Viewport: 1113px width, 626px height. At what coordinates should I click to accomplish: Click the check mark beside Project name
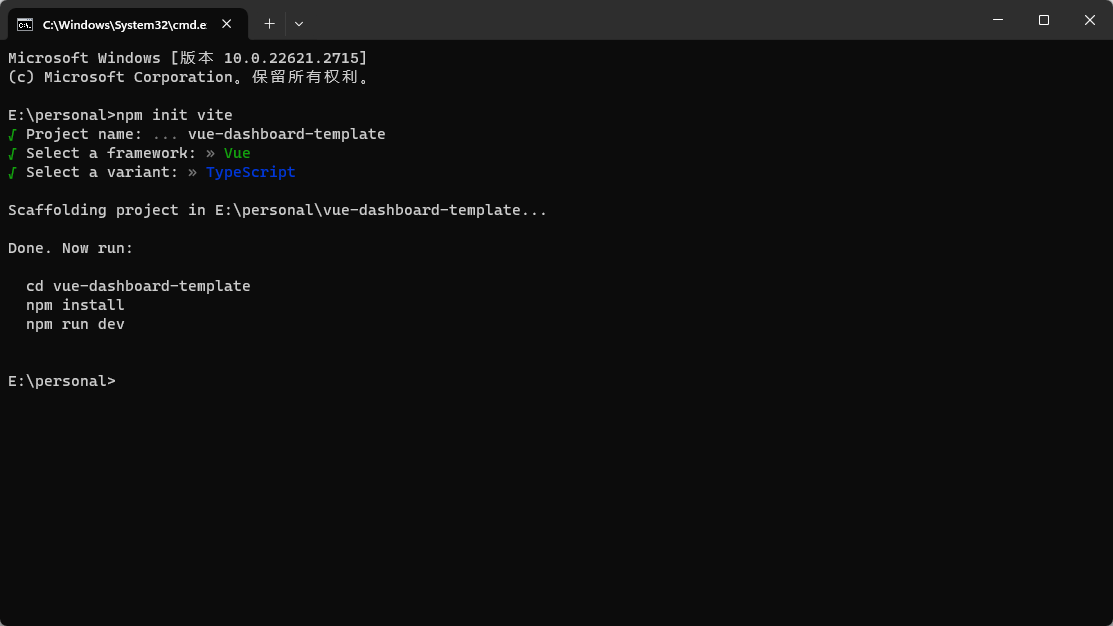click(x=13, y=134)
